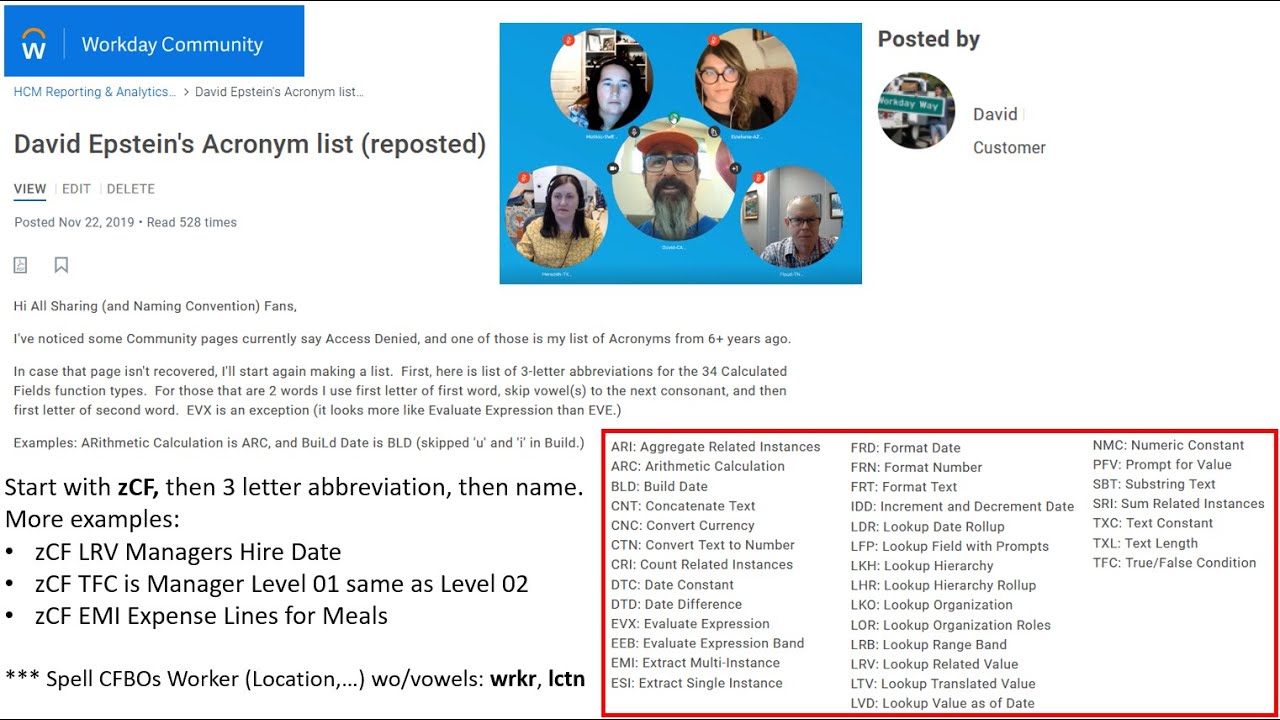
Task: Select the DELETE tab
Action: [131, 189]
